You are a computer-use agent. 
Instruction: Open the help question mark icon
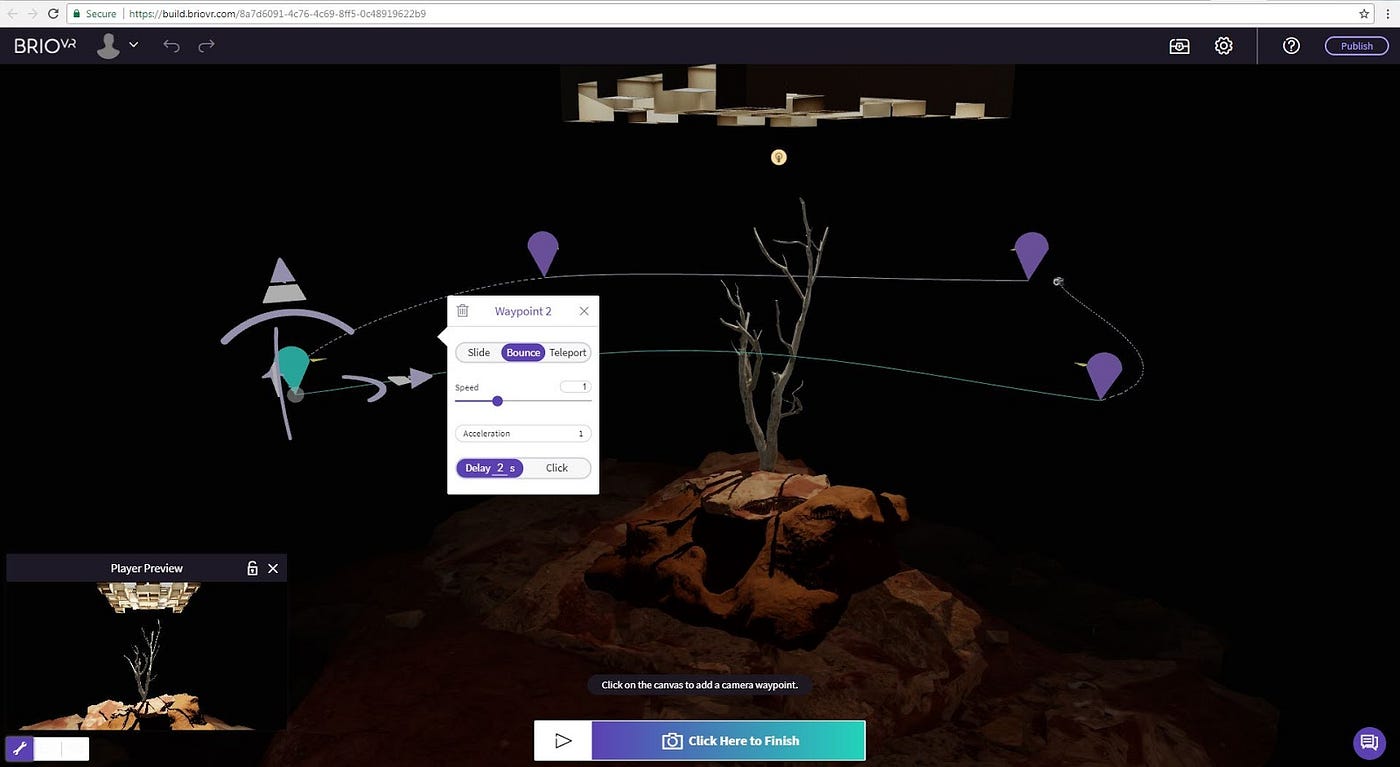(1291, 46)
